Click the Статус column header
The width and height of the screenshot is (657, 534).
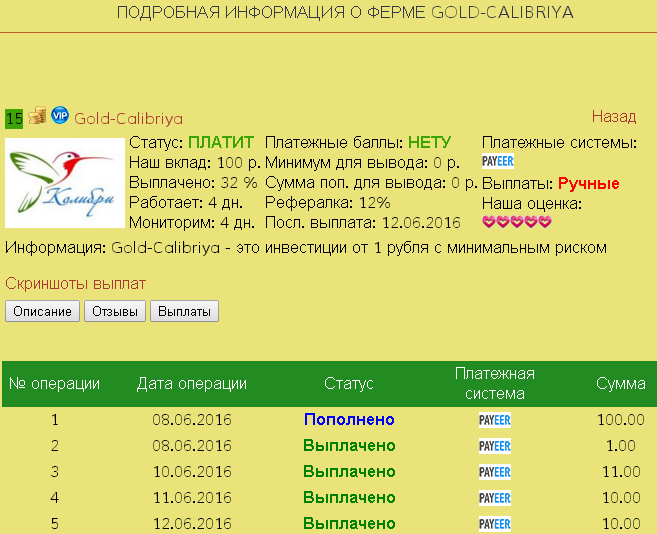click(349, 384)
